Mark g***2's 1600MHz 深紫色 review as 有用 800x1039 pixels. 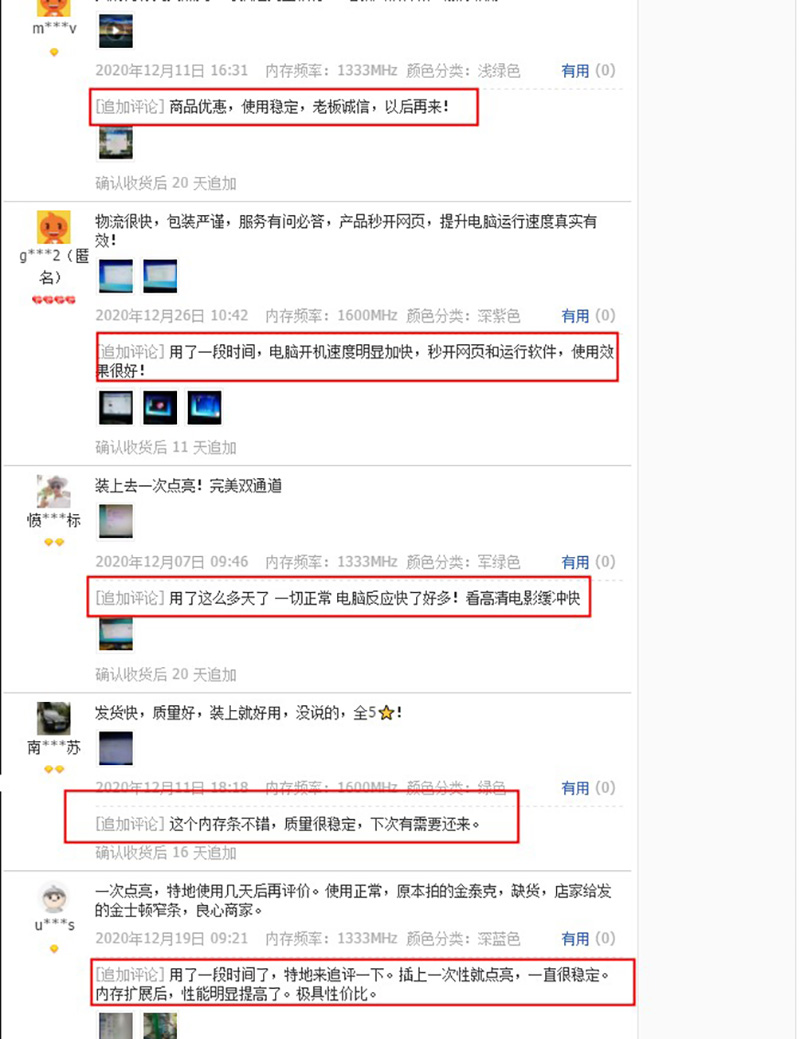tap(575, 316)
